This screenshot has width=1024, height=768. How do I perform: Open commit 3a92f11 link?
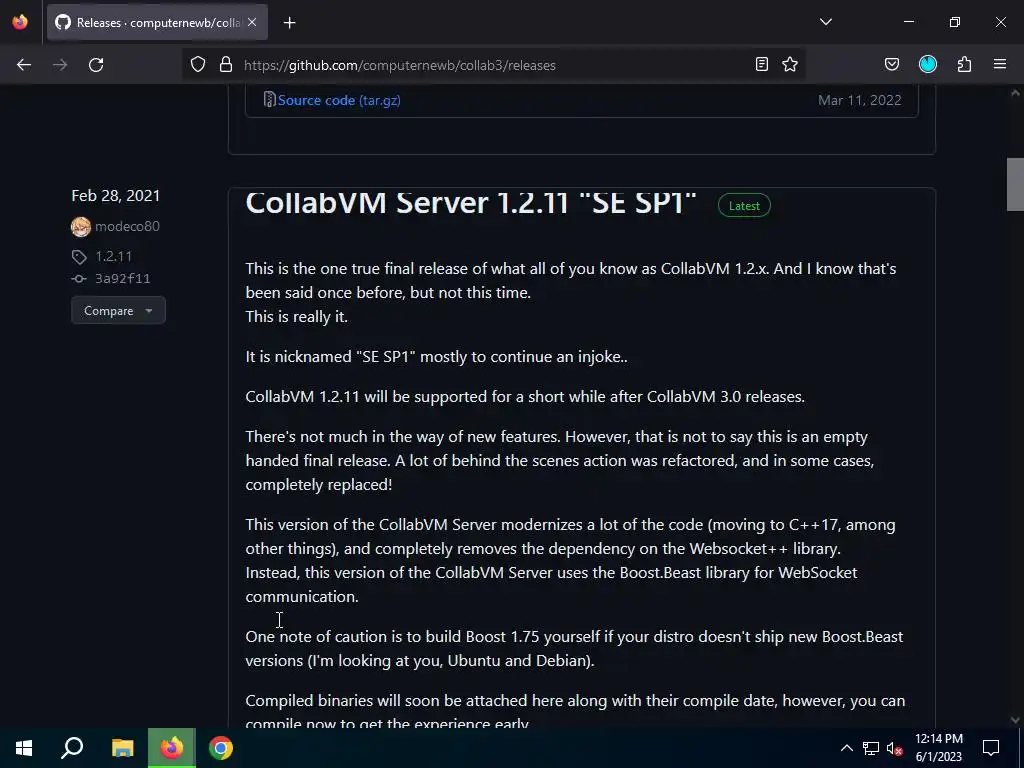(x=123, y=278)
